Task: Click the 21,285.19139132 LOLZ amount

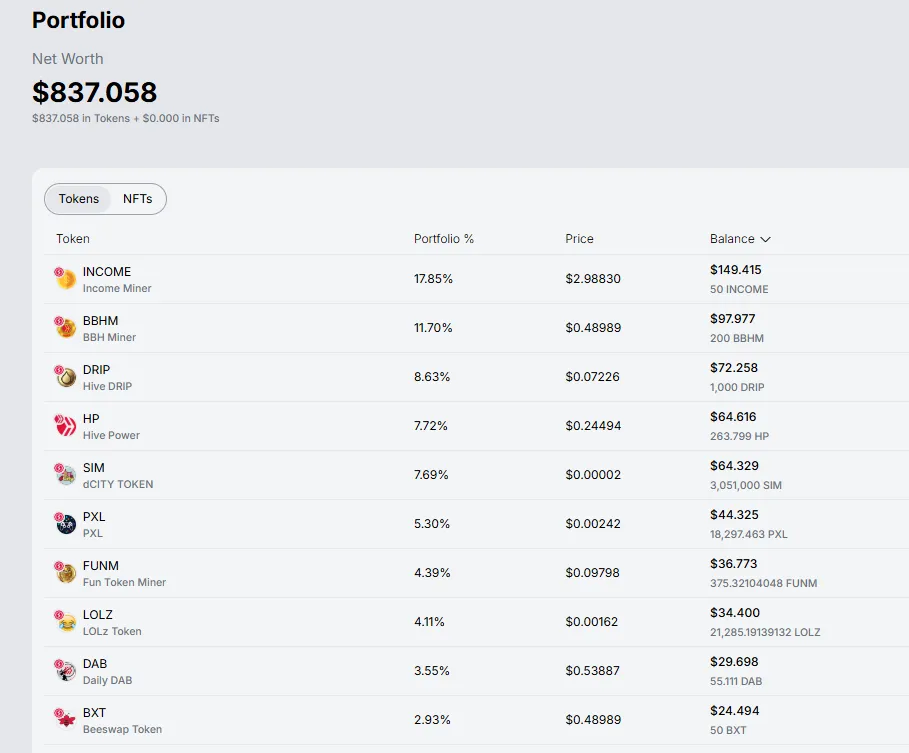Action: [765, 632]
